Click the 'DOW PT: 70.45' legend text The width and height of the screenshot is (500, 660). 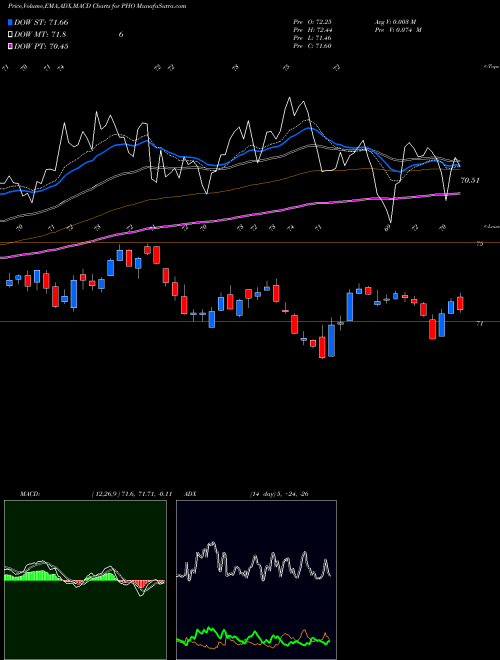41,46
